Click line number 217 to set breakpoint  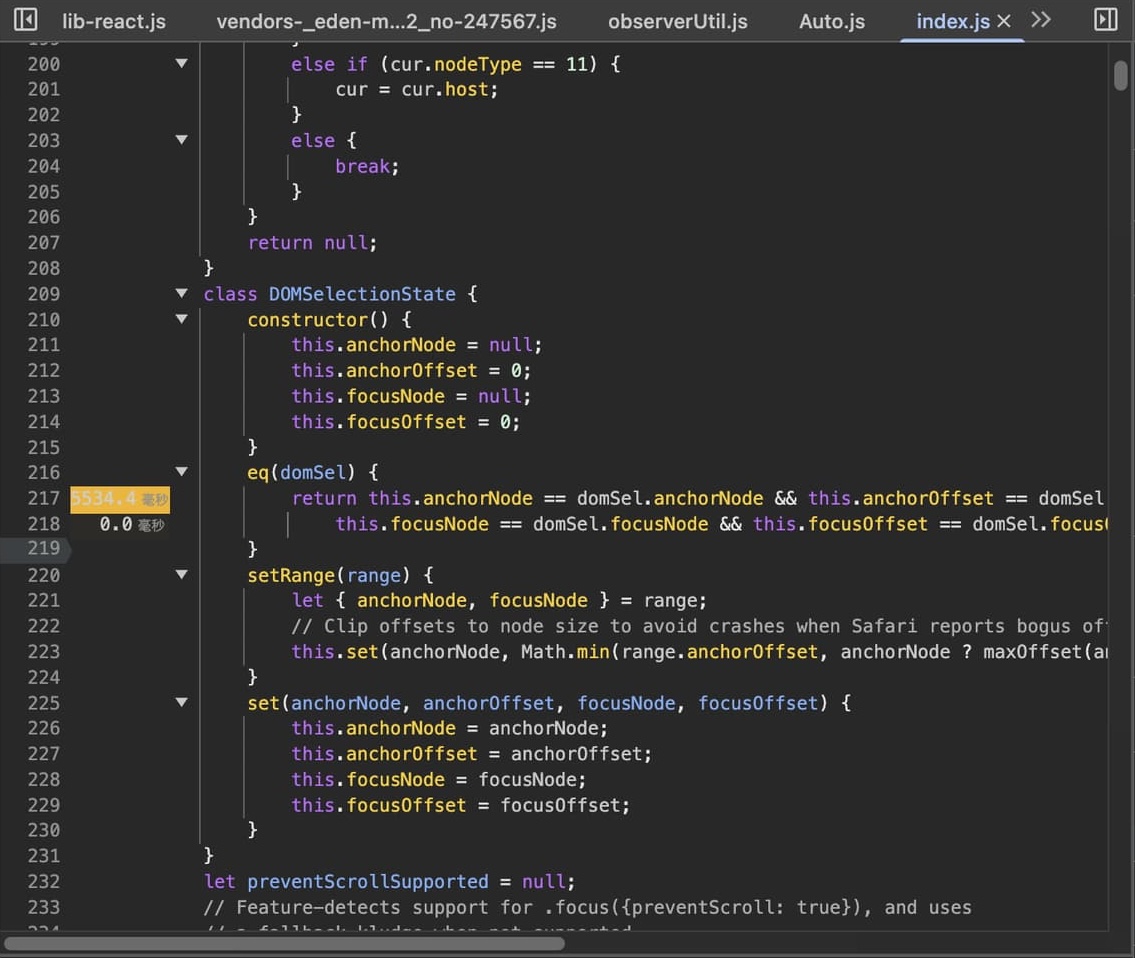44,498
